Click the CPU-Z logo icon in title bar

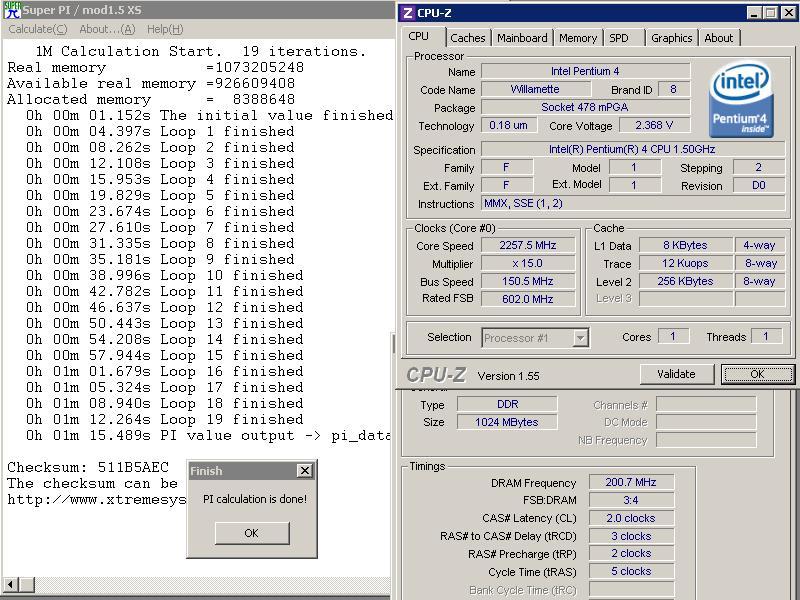point(408,13)
